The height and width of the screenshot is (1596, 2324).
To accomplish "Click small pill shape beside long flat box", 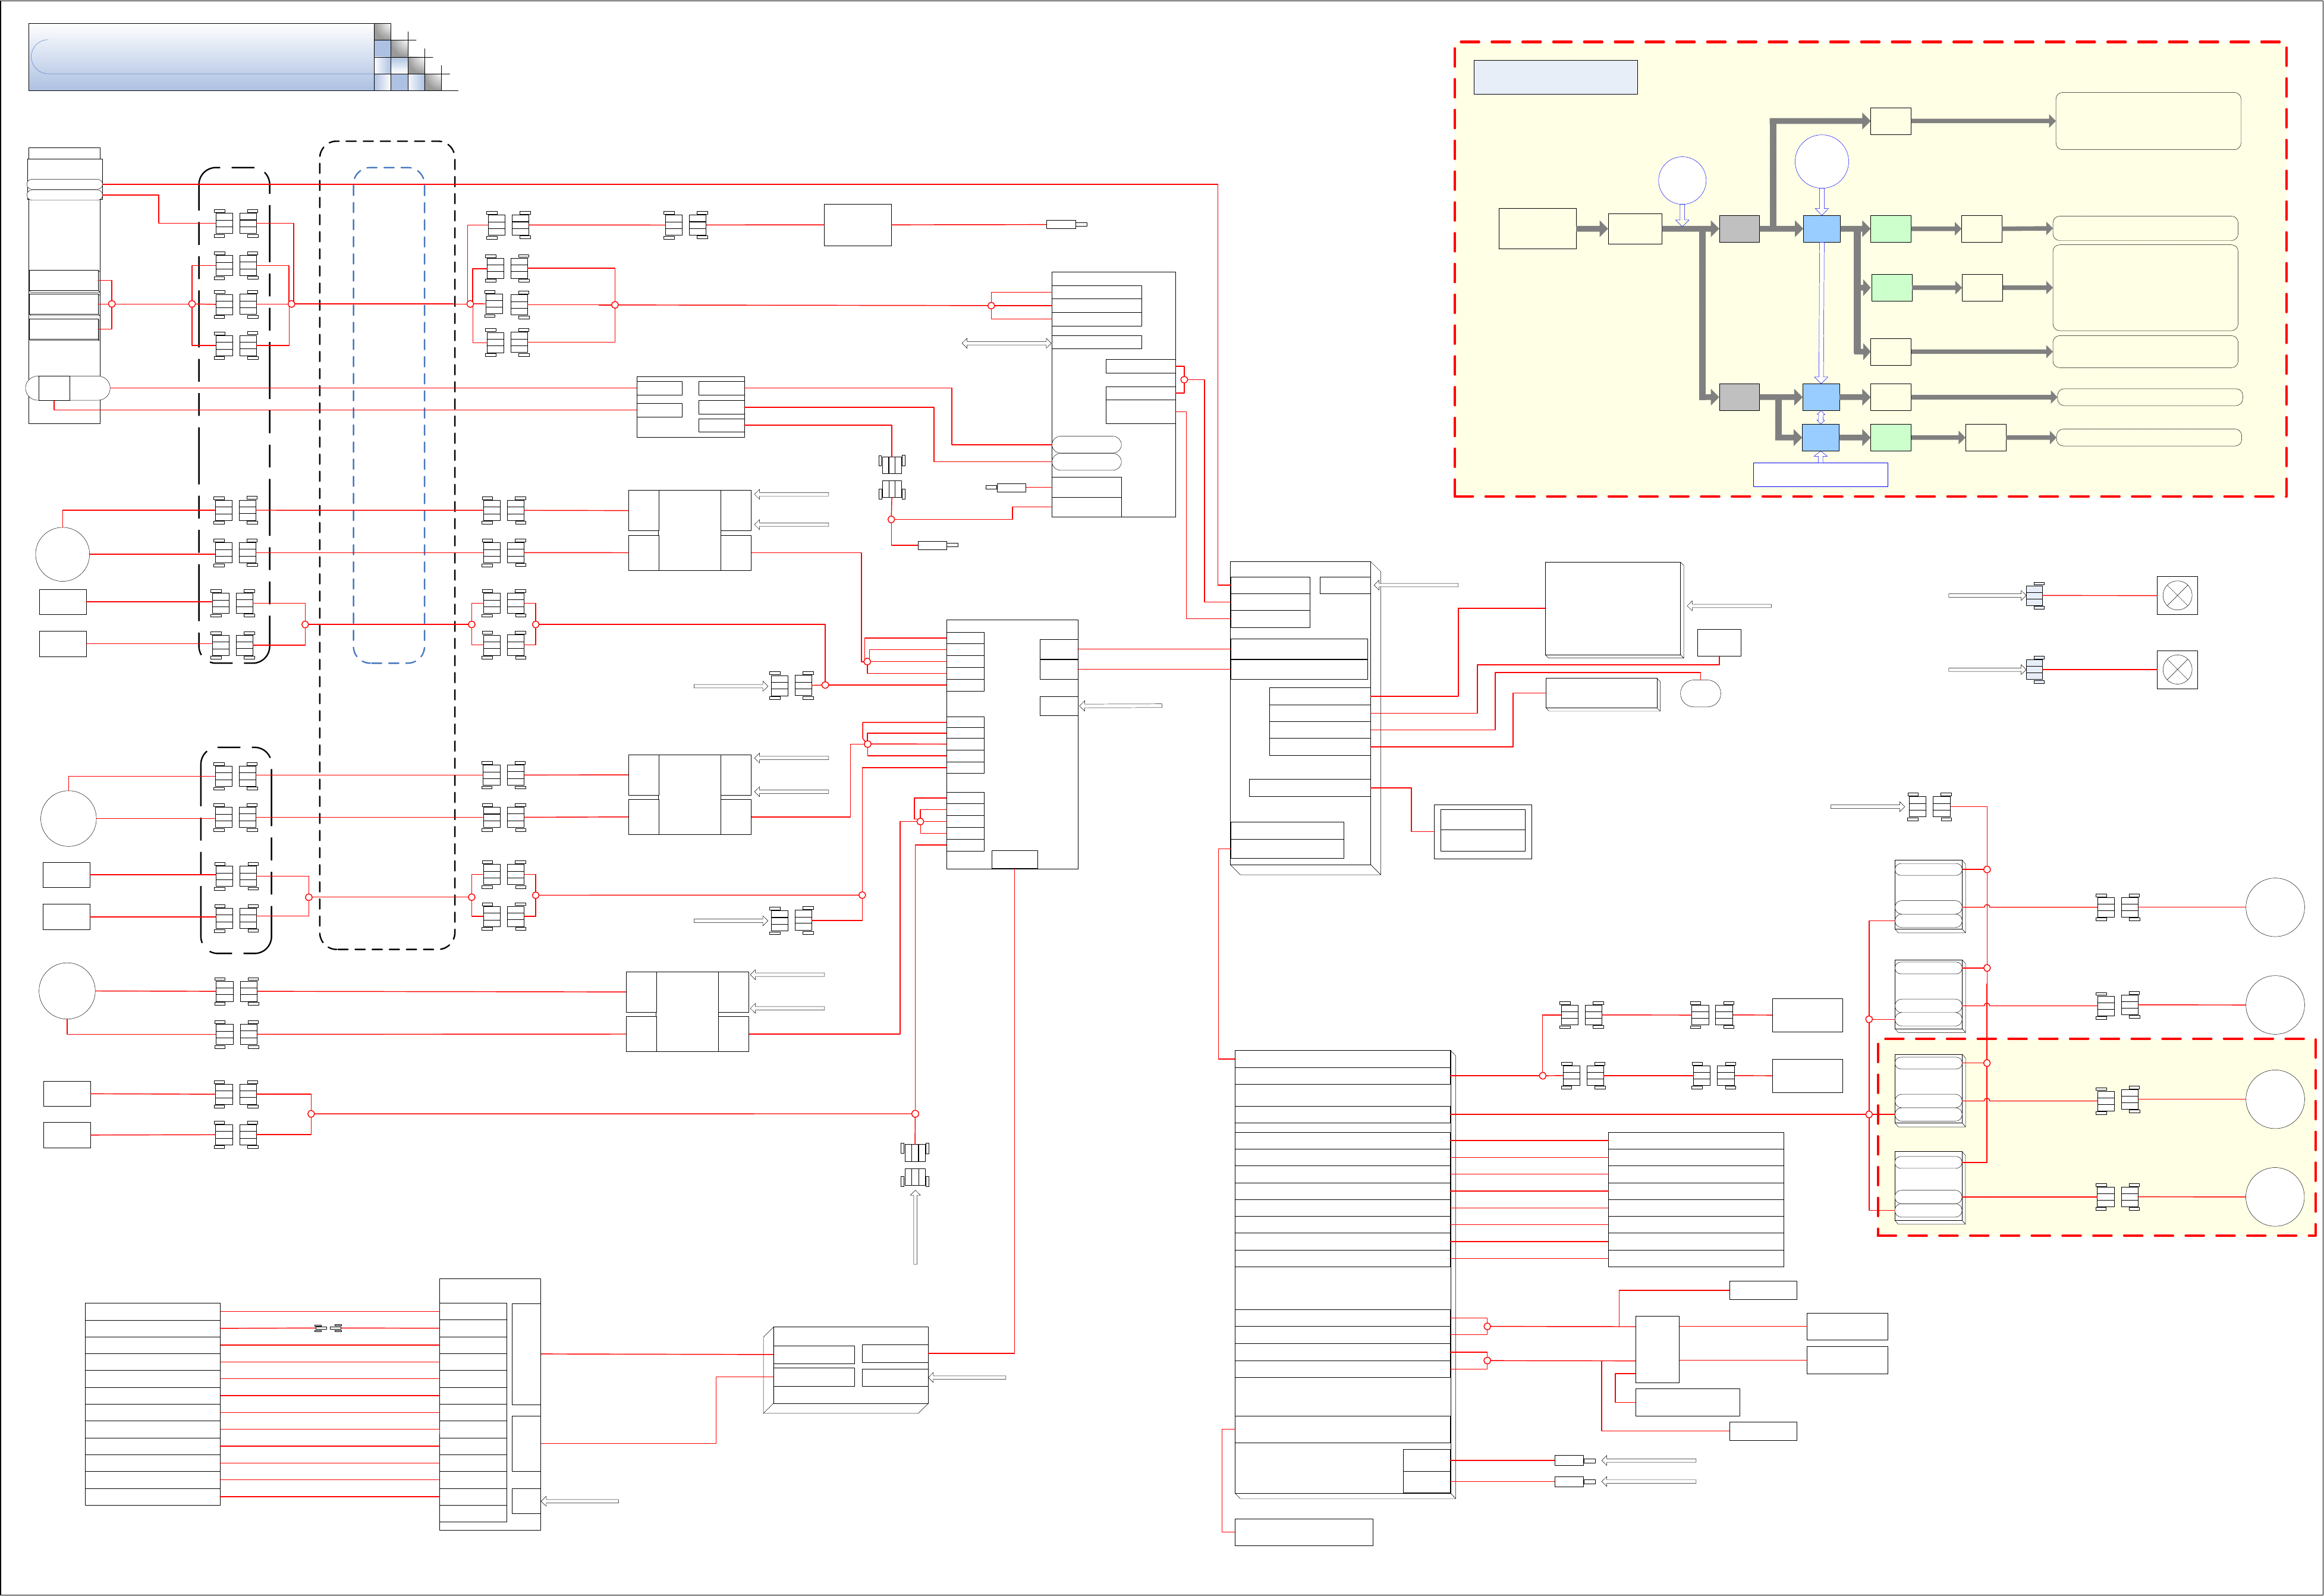I will (1700, 693).
